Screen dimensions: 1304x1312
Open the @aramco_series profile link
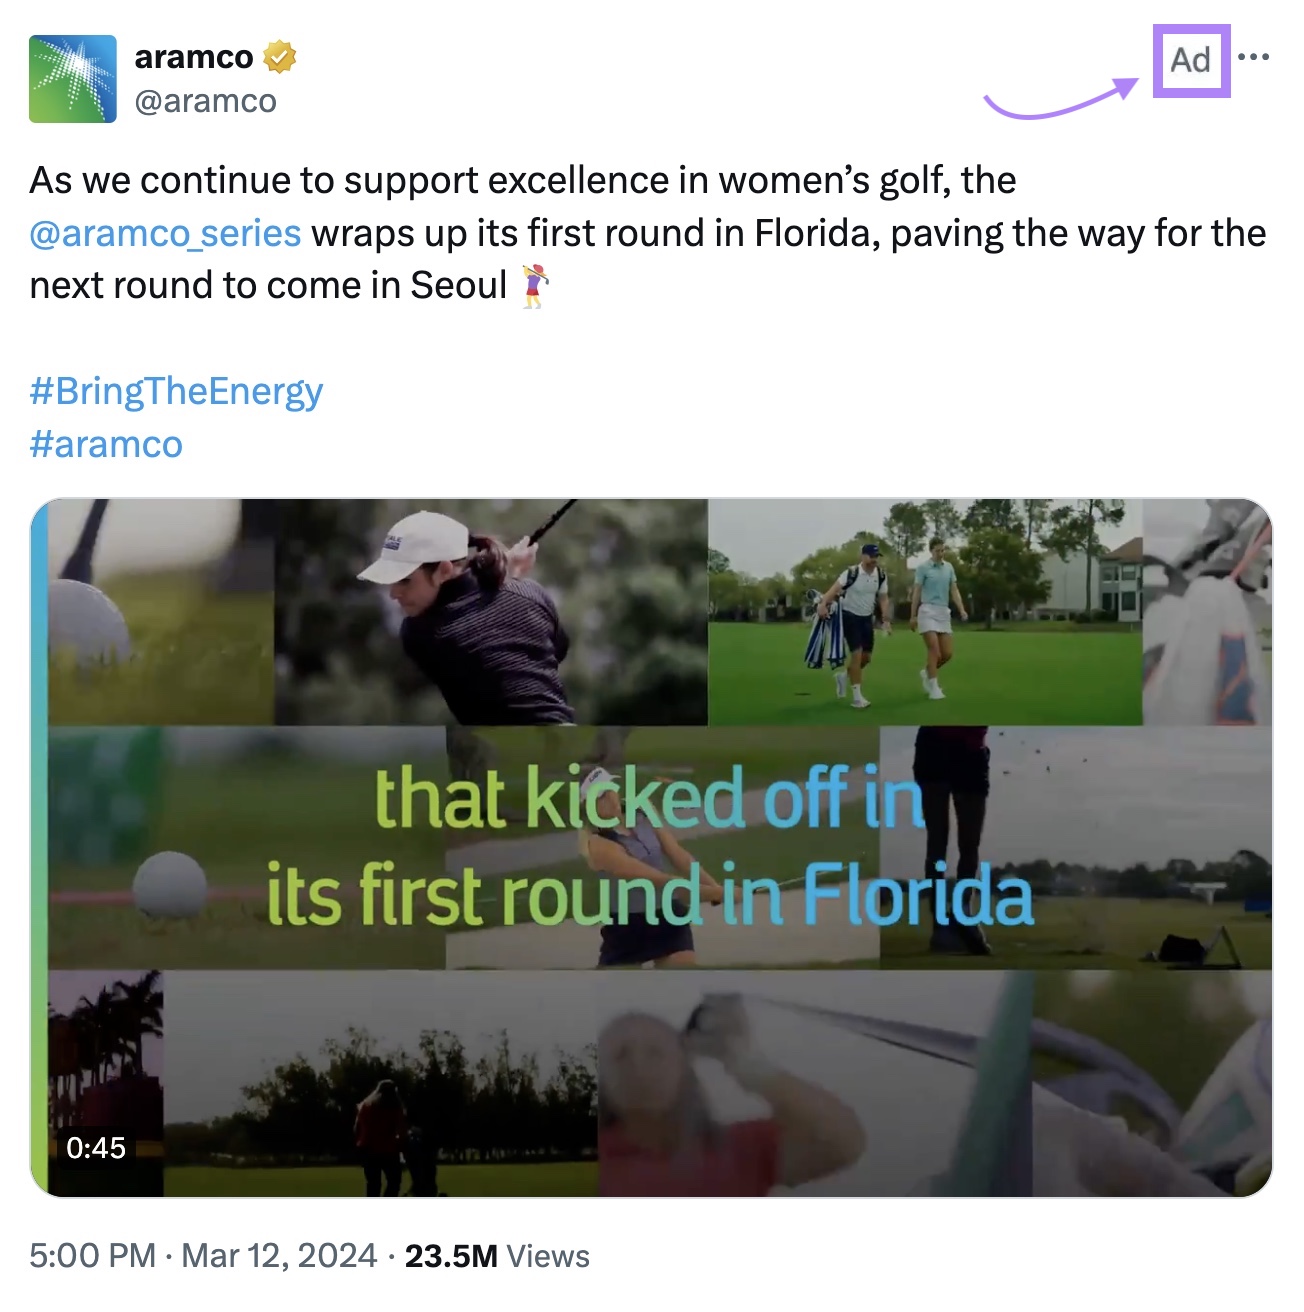point(163,232)
